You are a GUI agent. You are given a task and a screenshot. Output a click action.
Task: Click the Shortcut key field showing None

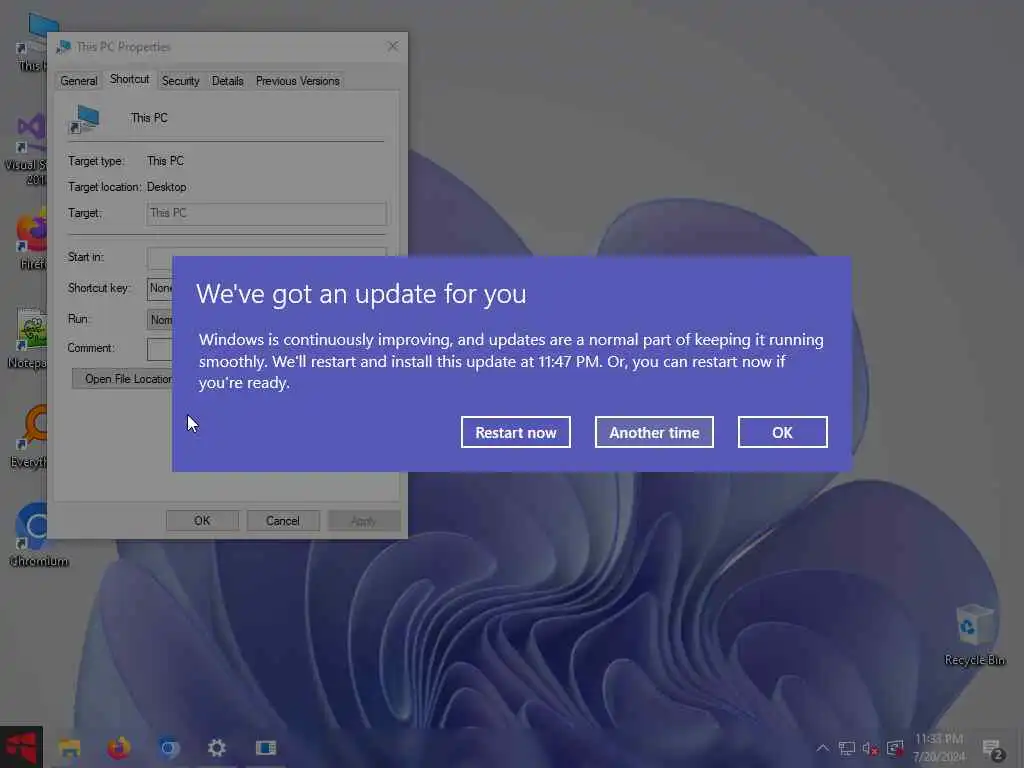(160, 288)
